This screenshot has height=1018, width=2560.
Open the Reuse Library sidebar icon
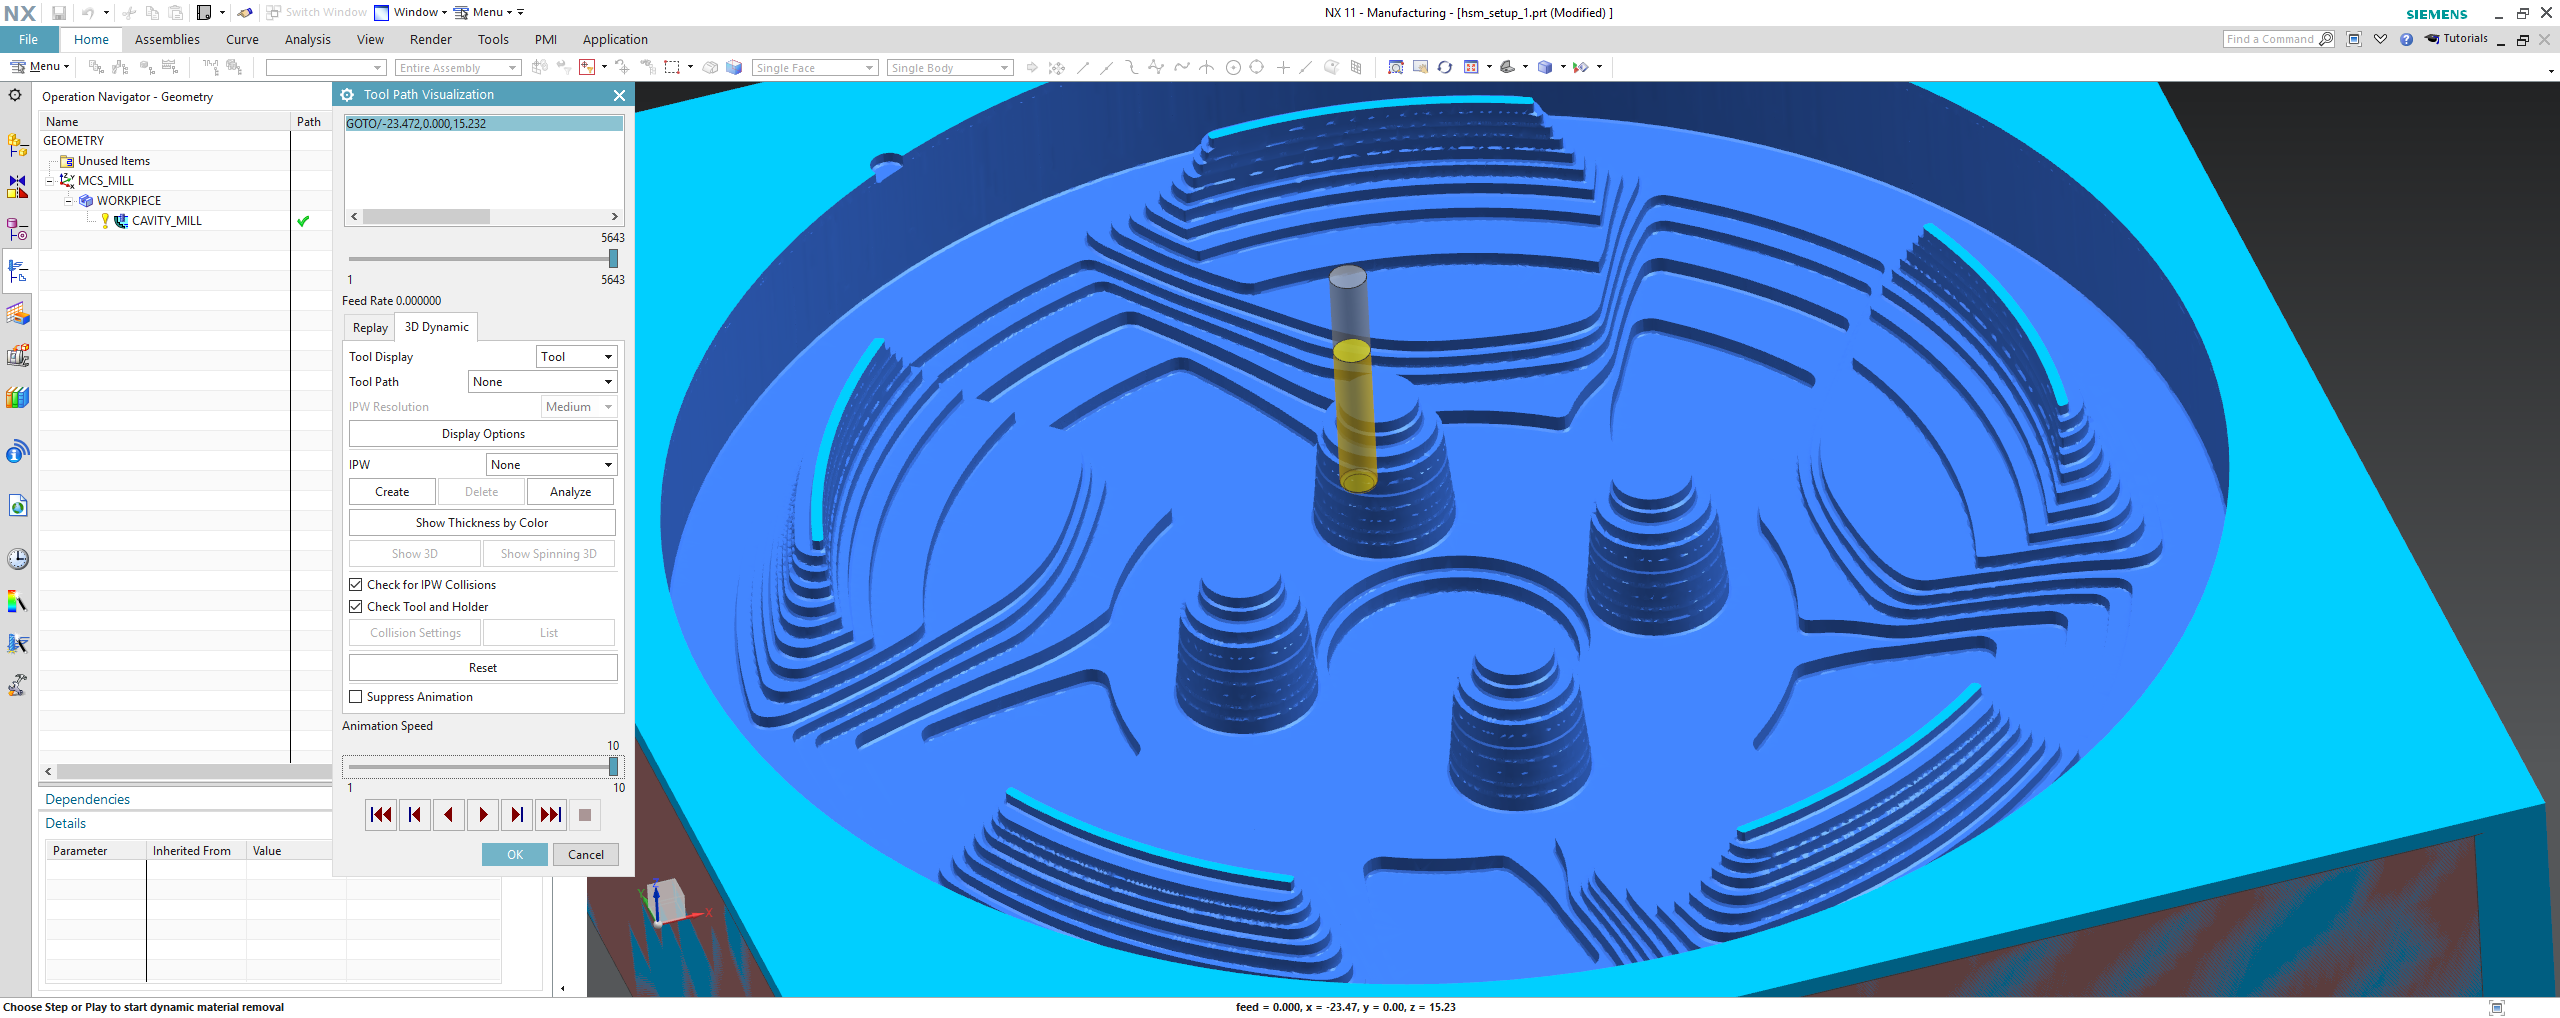pyautogui.click(x=17, y=397)
